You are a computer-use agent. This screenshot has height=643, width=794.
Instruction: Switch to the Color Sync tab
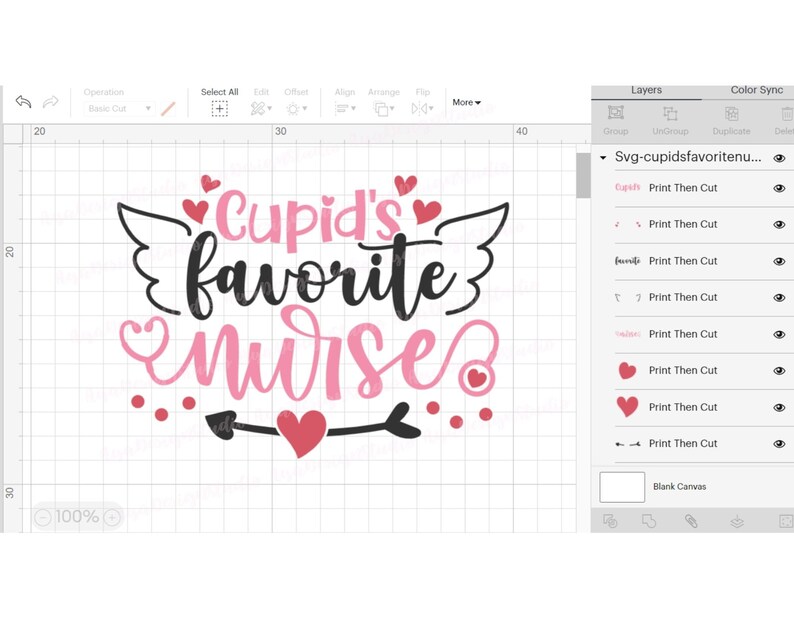click(757, 90)
